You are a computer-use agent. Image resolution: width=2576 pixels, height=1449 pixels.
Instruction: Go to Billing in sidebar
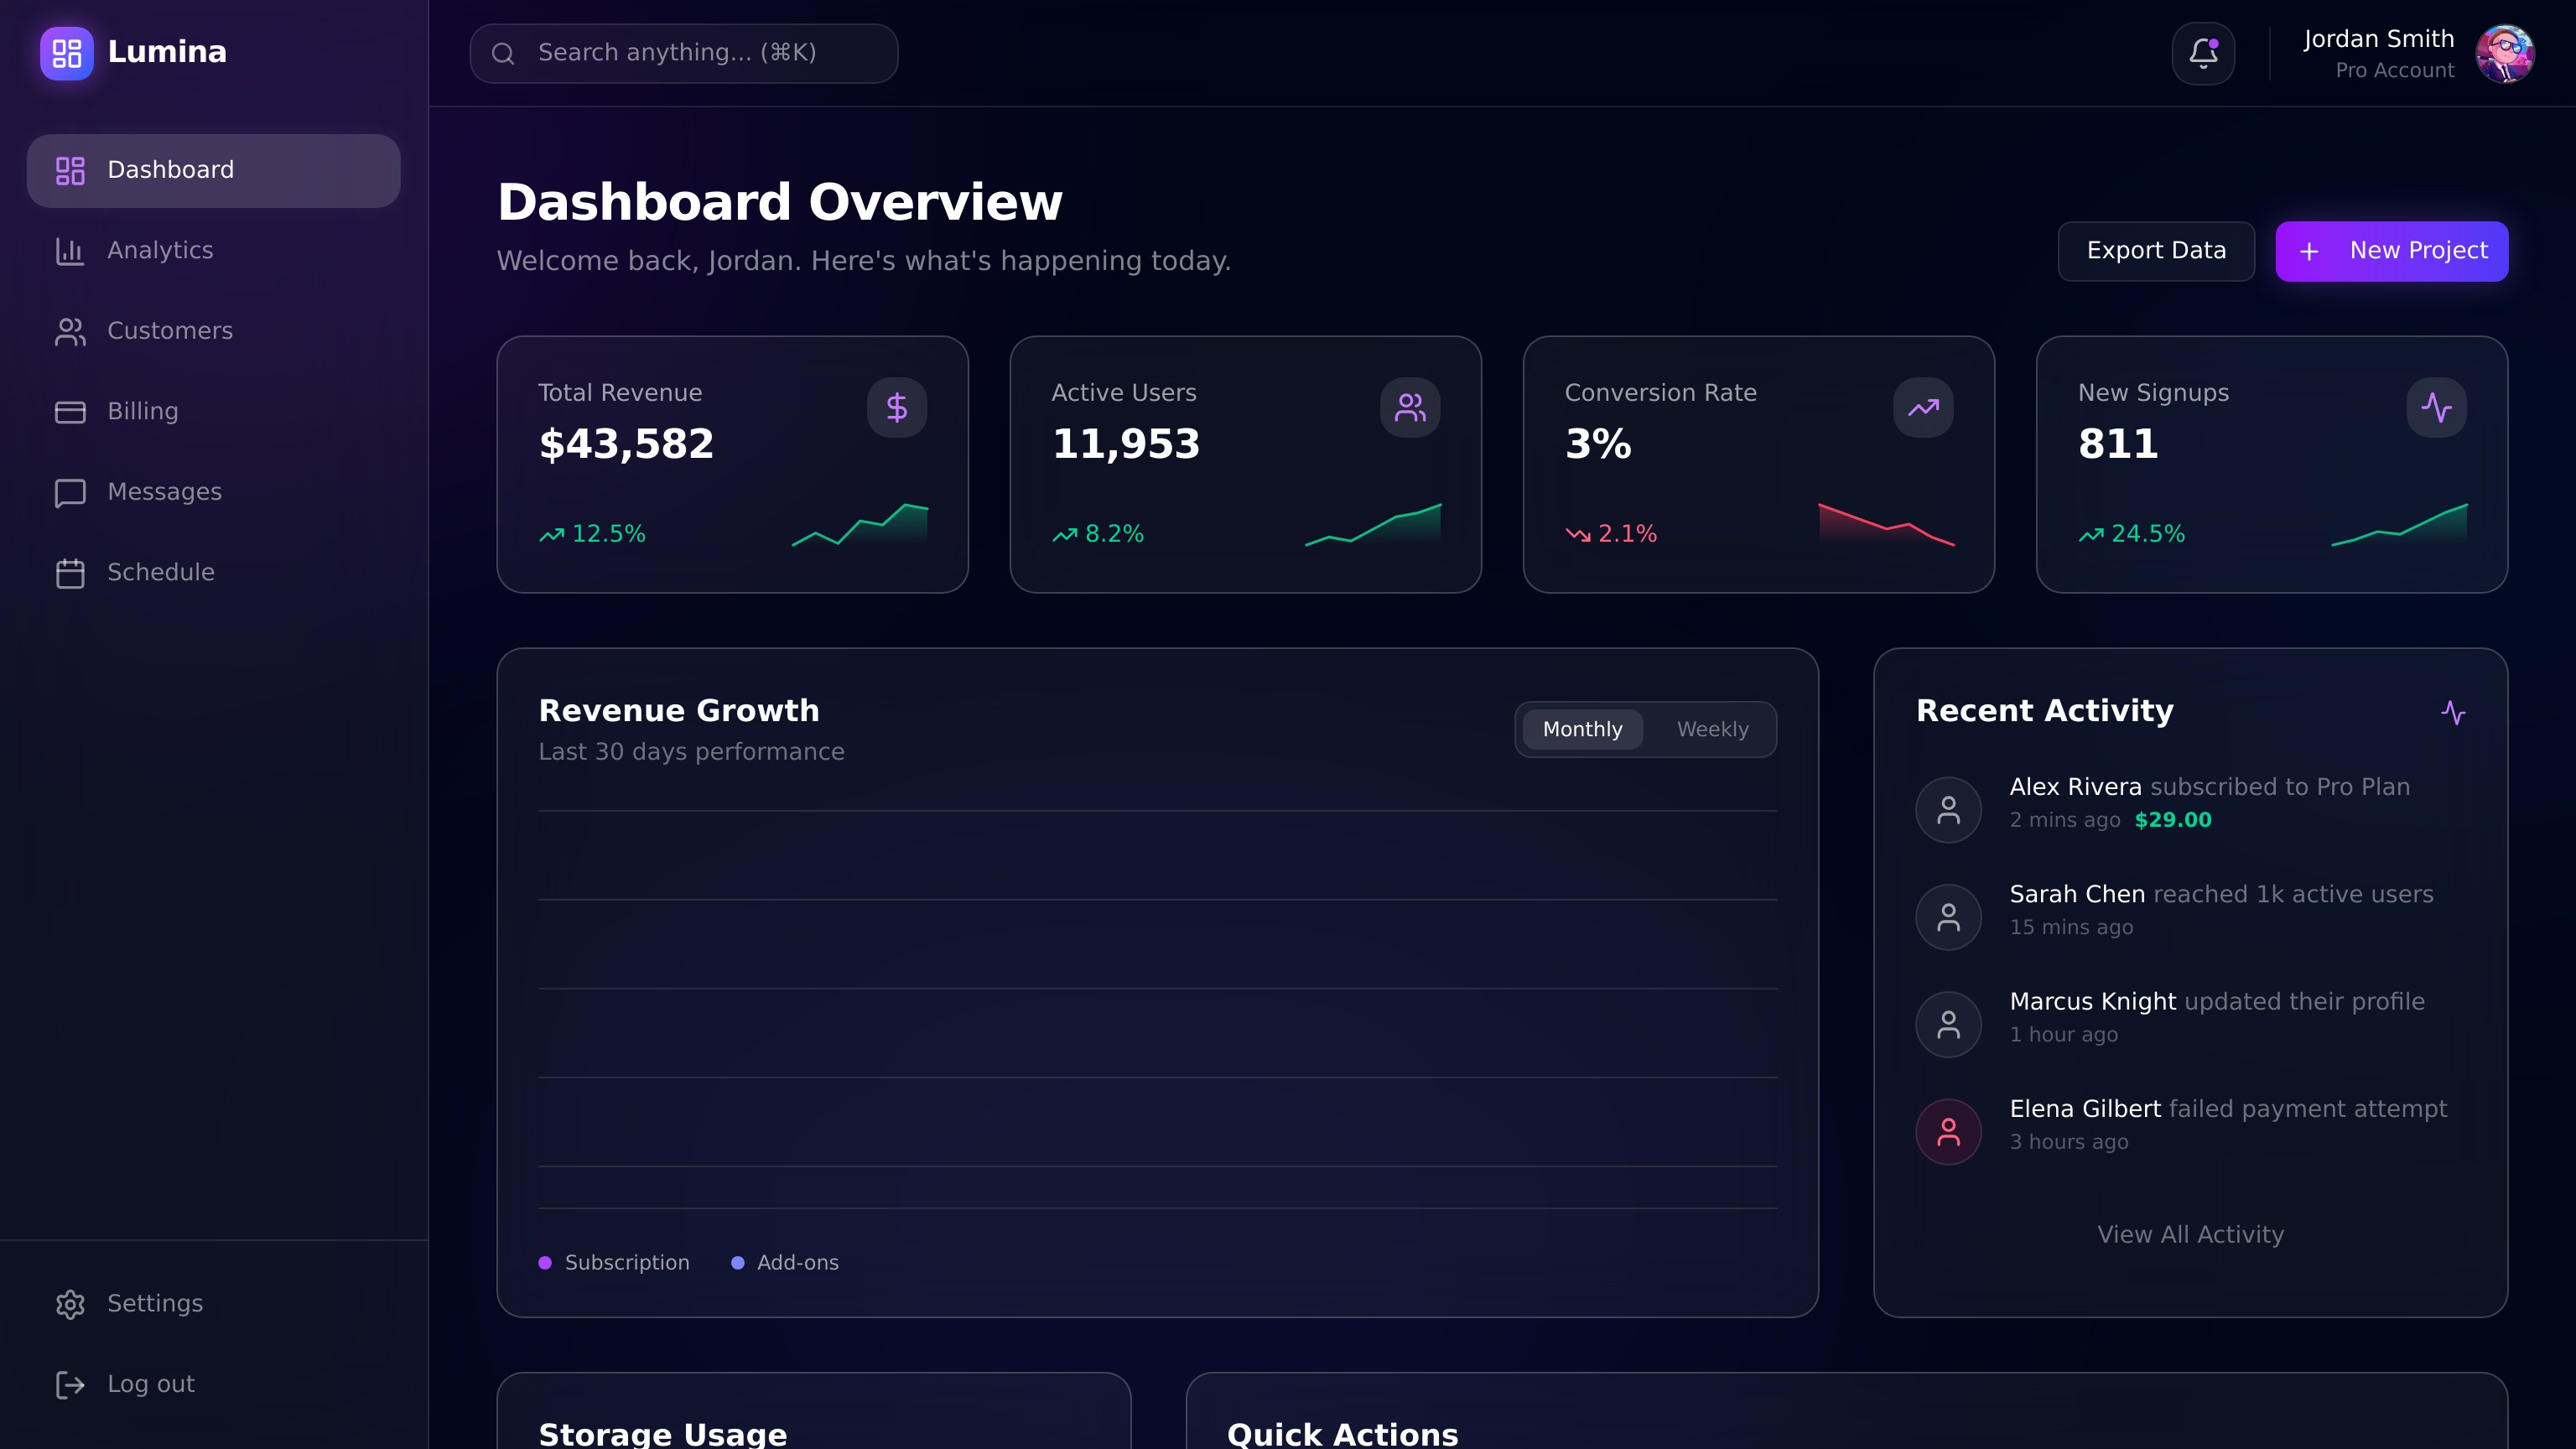pyautogui.click(x=143, y=411)
